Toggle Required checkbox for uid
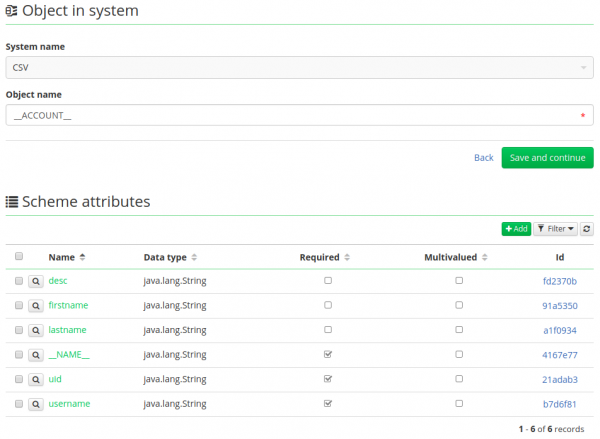Screen dimensions: 600x439 click(328, 379)
